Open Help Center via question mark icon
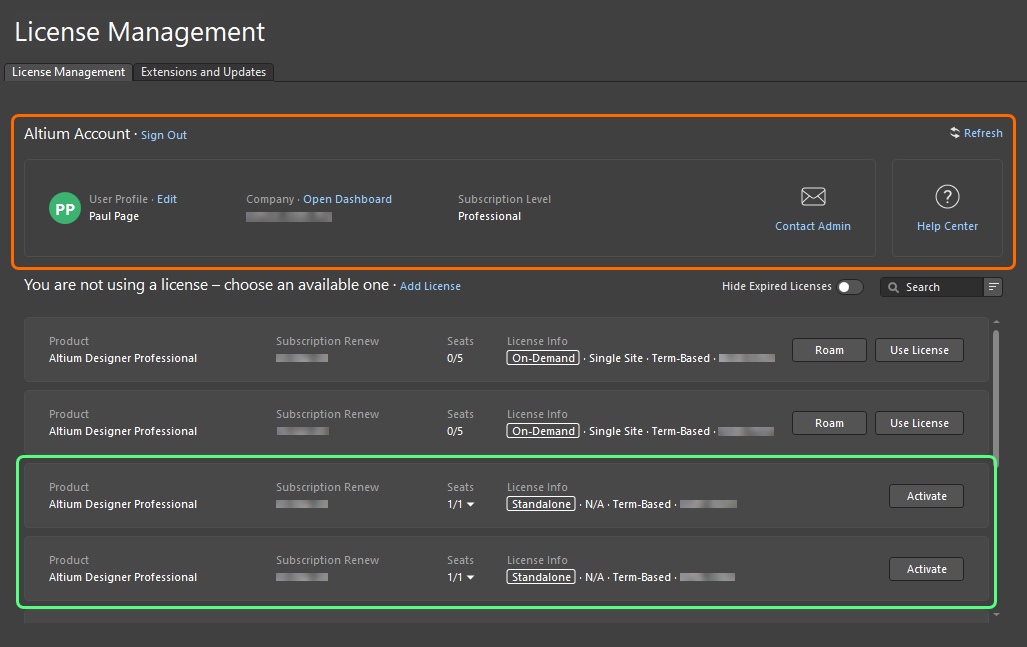1027x647 pixels. point(947,196)
